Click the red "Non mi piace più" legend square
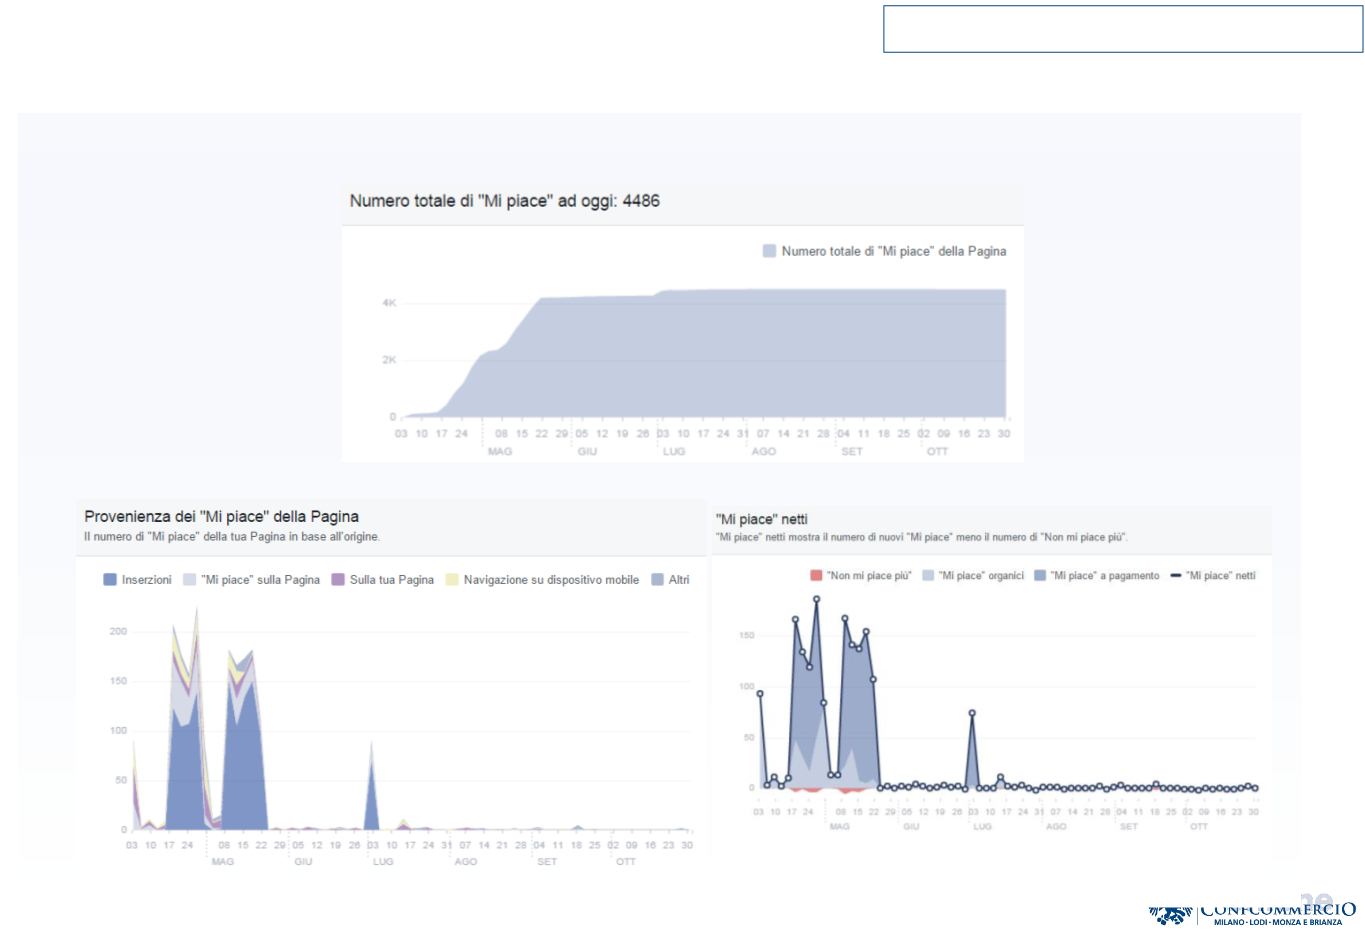The width and height of the screenshot is (1365, 945). point(816,576)
